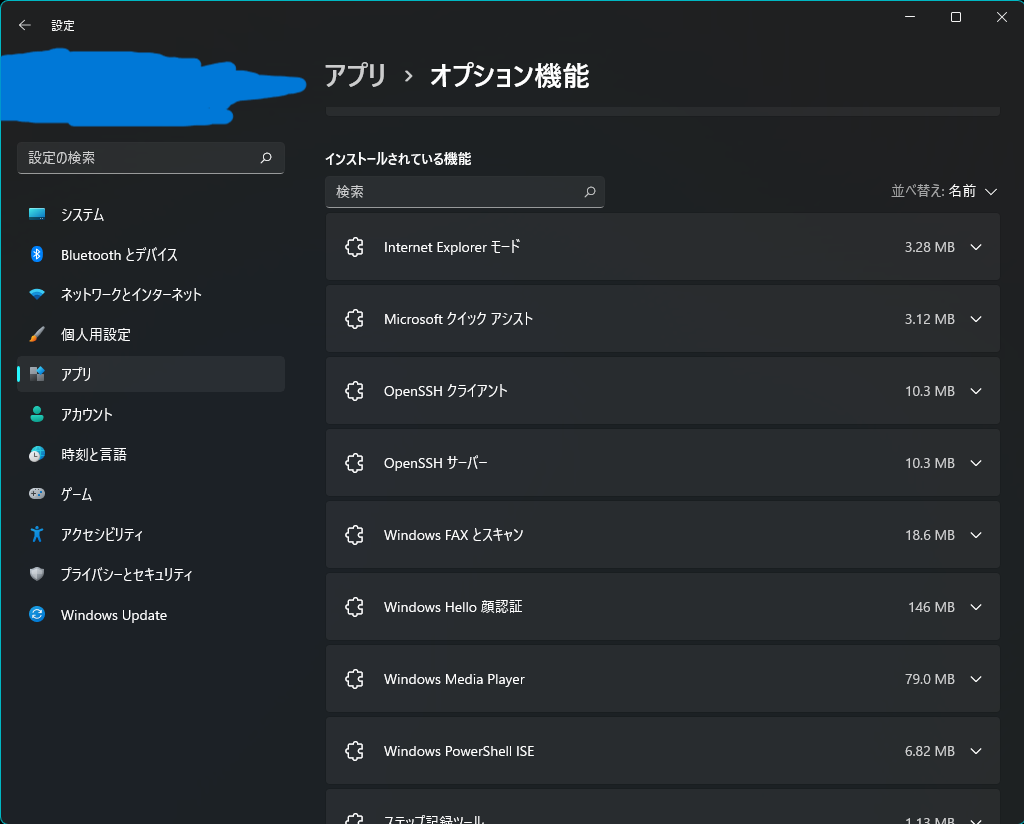The width and height of the screenshot is (1024, 824).
Task: Click the accessibility figure icon
Action: (37, 534)
